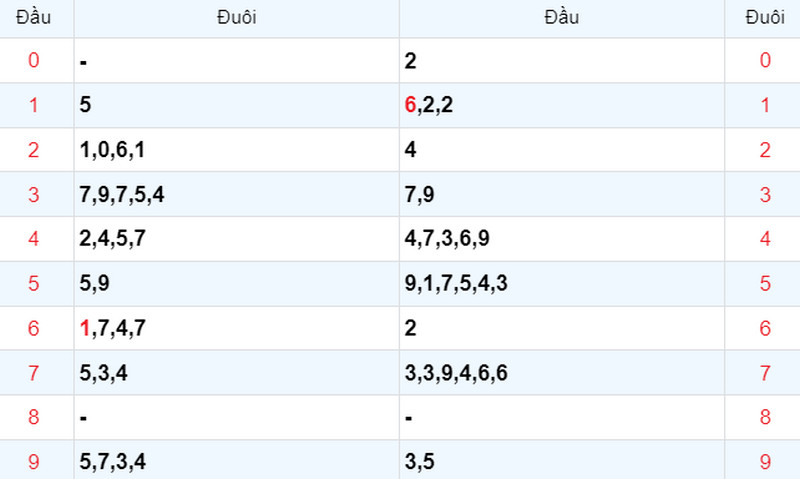Select red head digit 3 in left column
Viewport: 800px width, 479px height.
(34, 194)
